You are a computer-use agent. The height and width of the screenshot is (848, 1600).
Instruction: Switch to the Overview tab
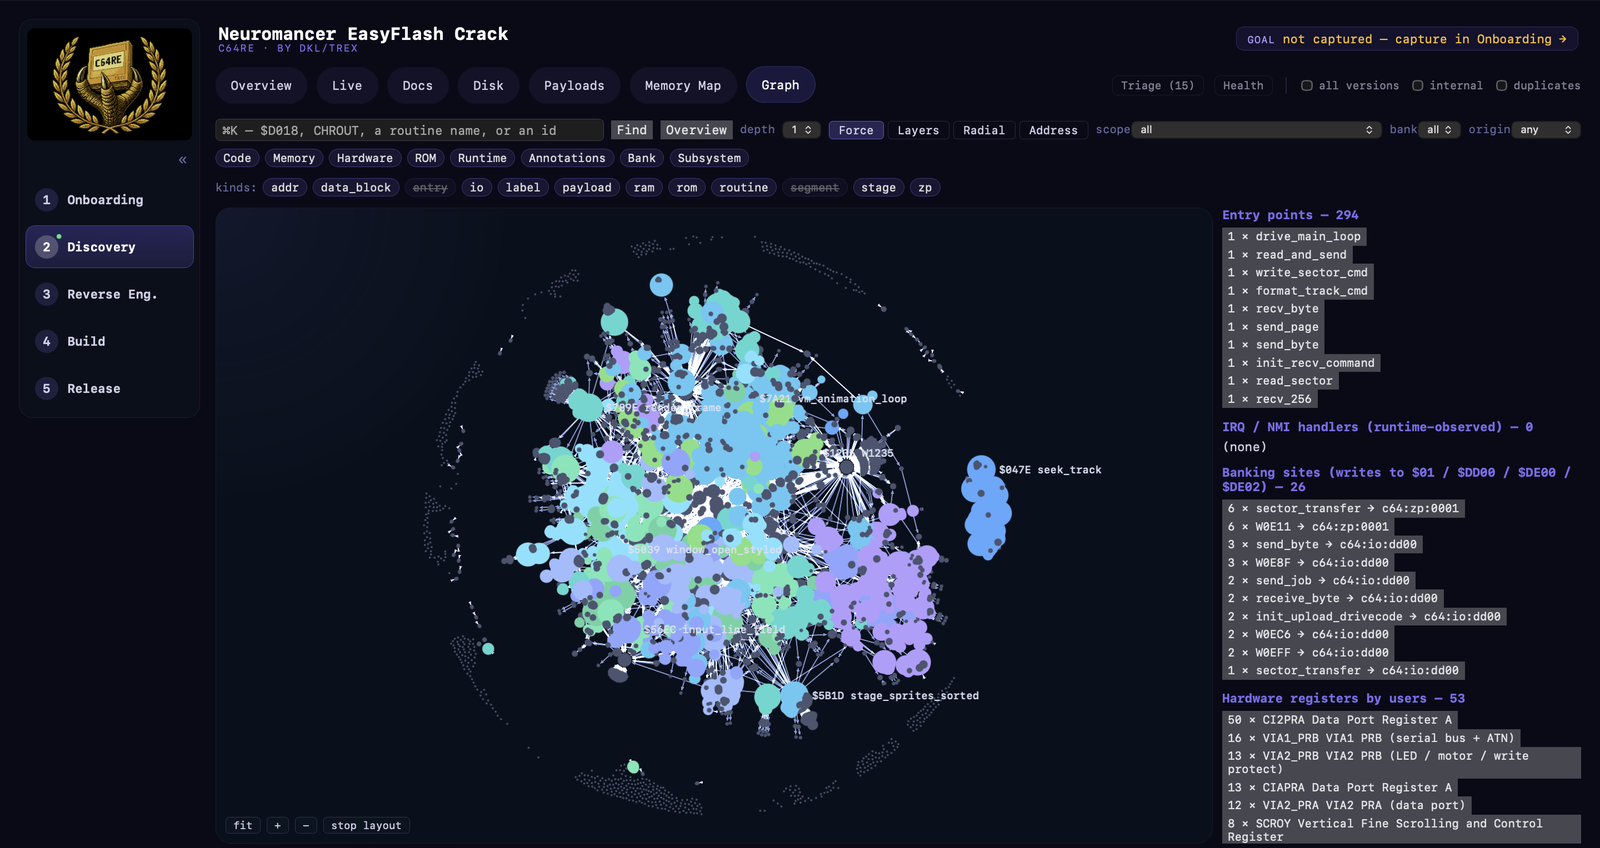pyautogui.click(x=261, y=86)
